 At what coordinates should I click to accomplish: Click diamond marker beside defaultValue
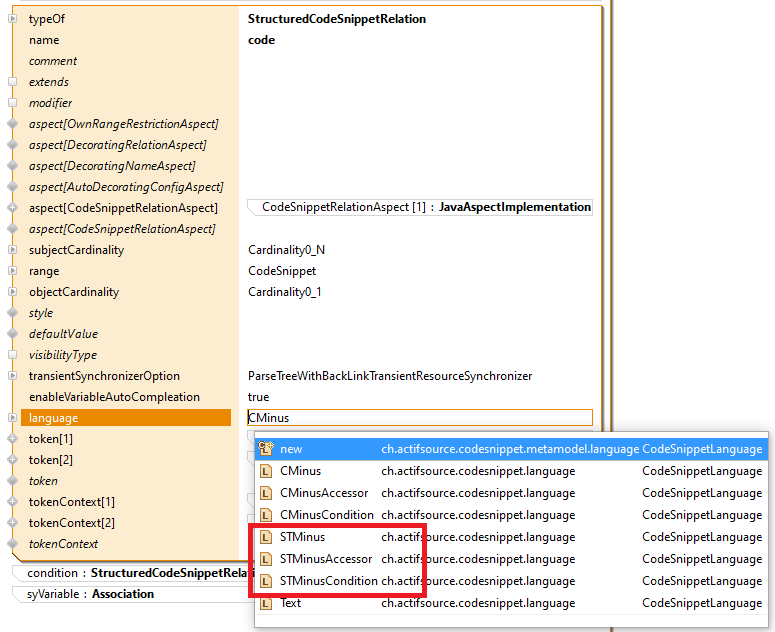(x=13, y=334)
